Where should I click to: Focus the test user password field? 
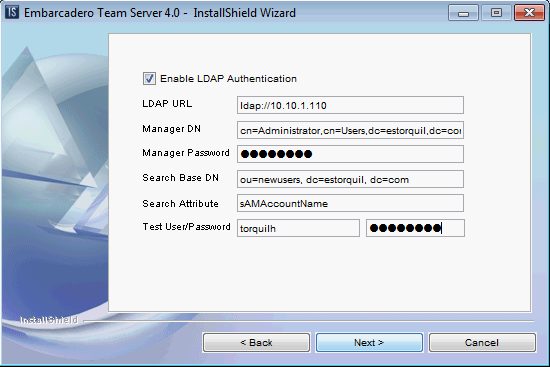pos(415,228)
